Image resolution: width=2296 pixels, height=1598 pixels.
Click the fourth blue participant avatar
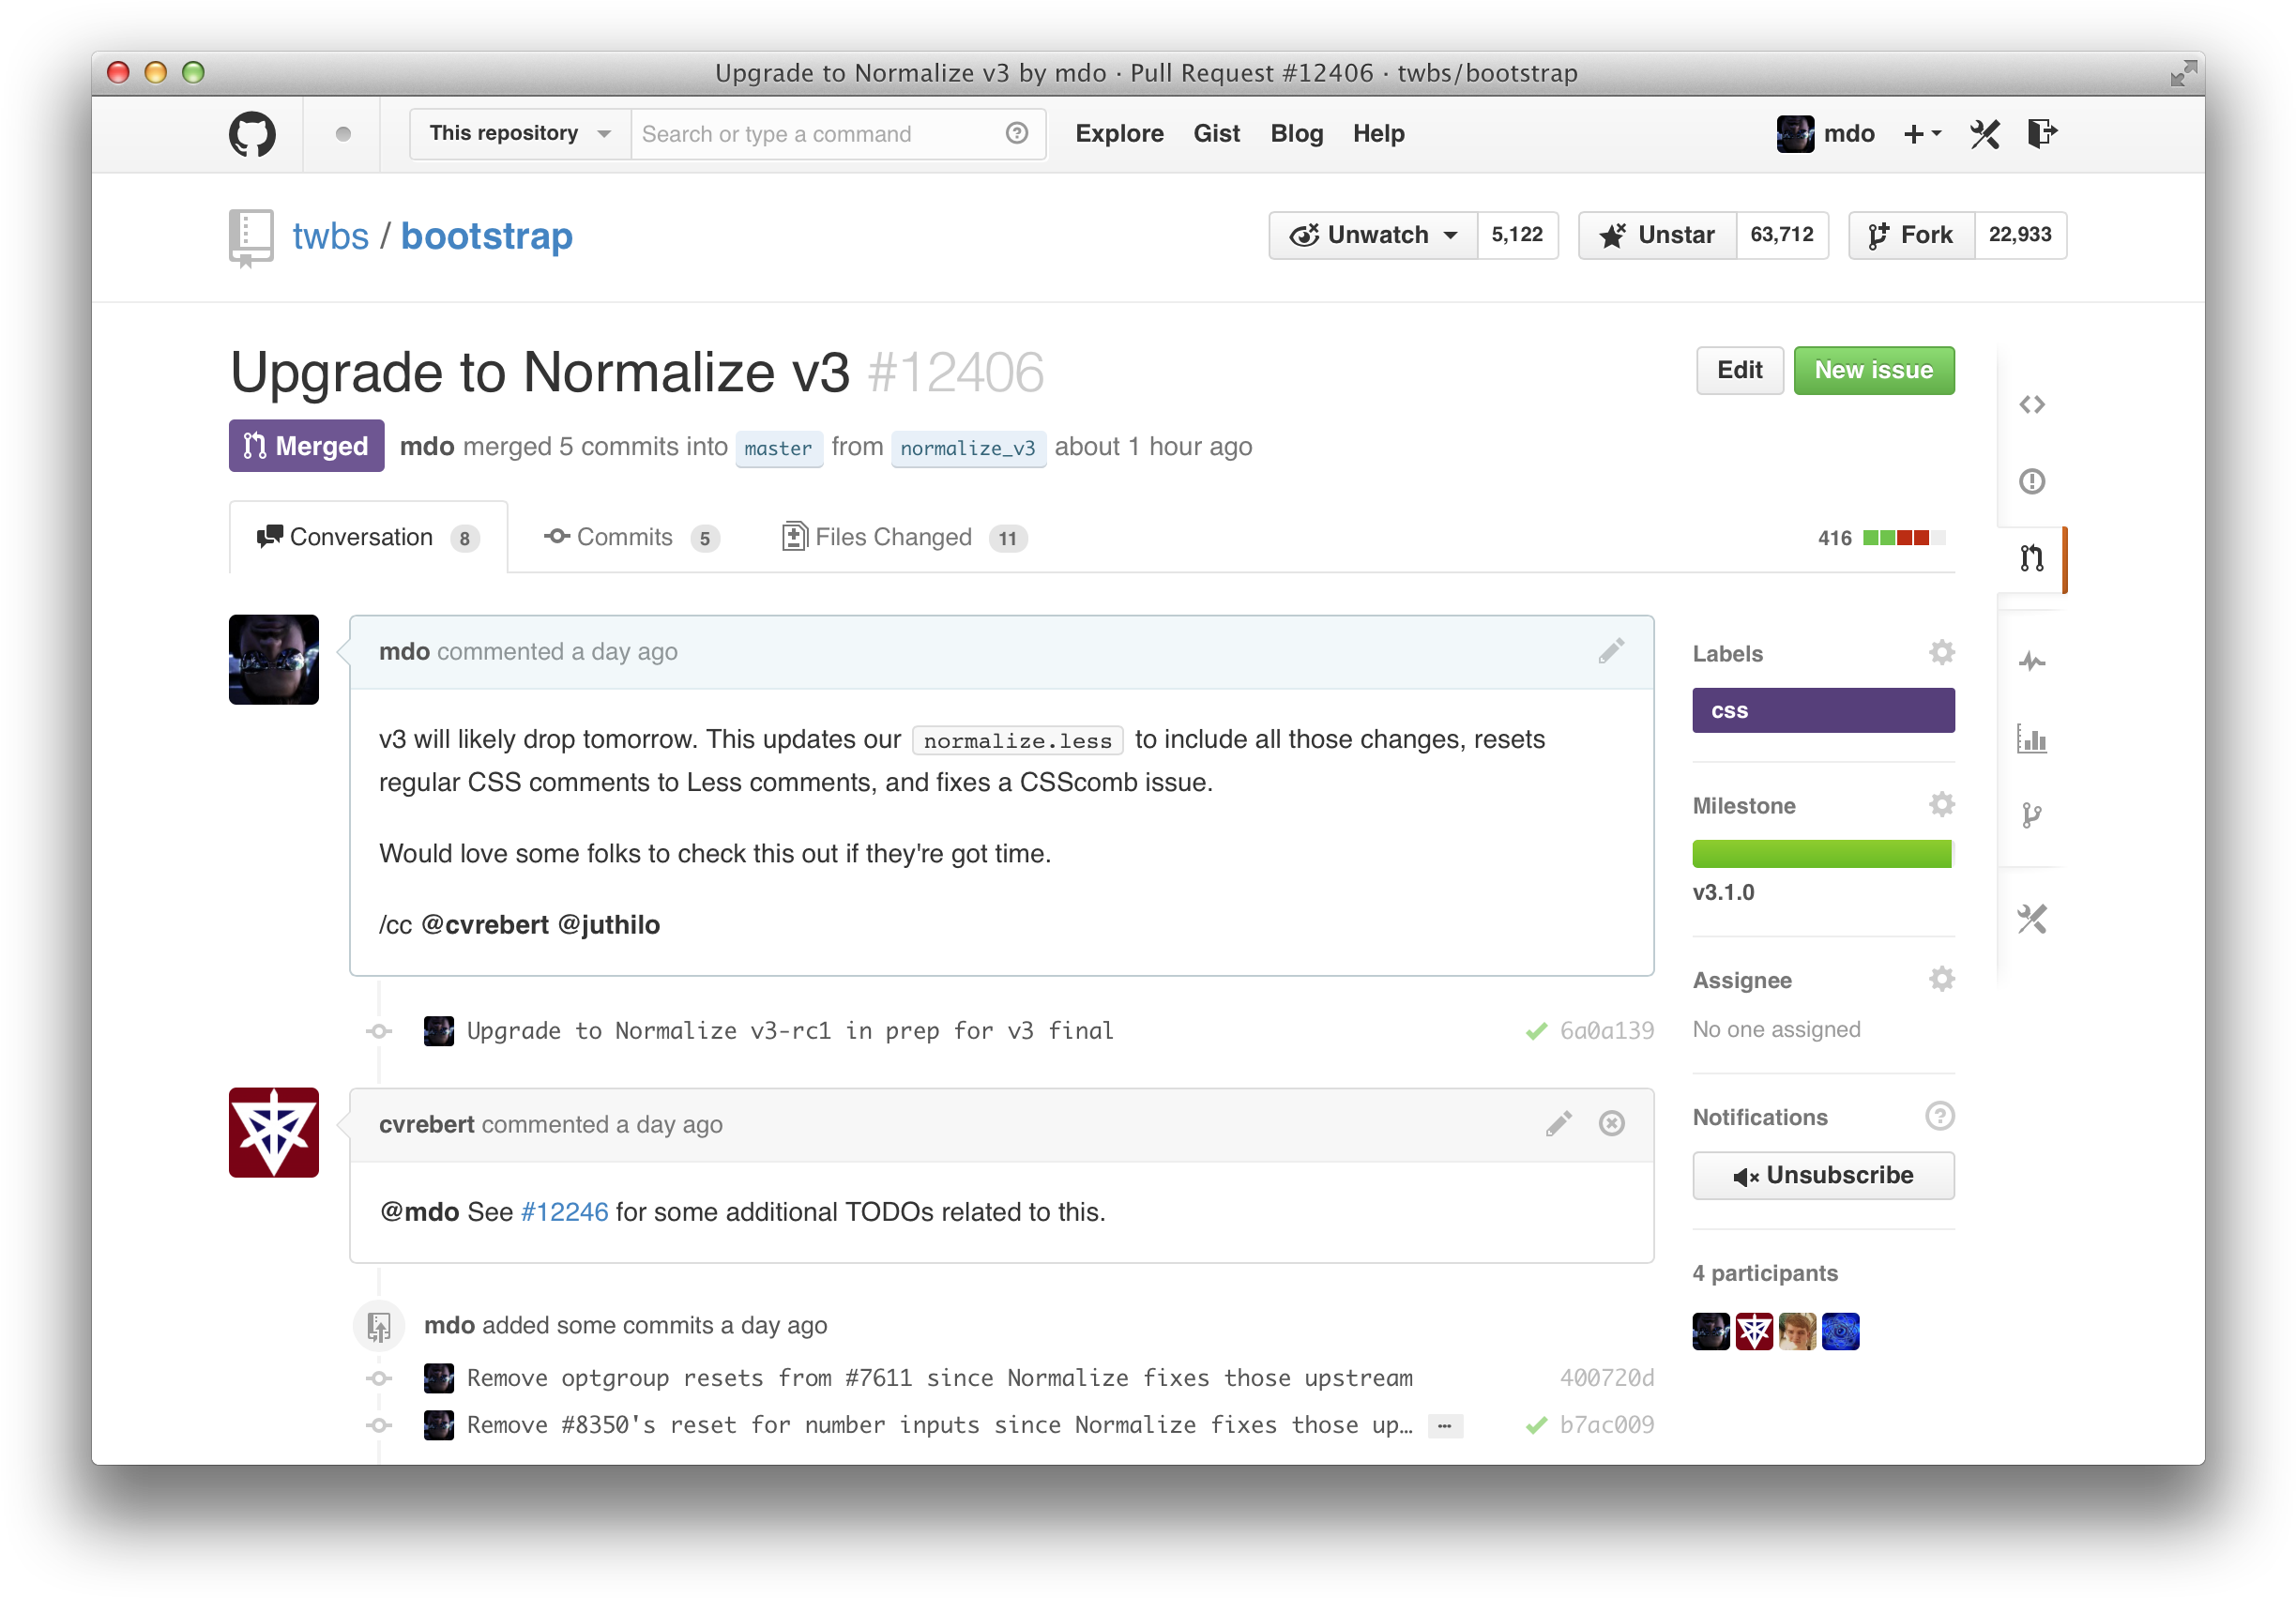coord(1839,1331)
